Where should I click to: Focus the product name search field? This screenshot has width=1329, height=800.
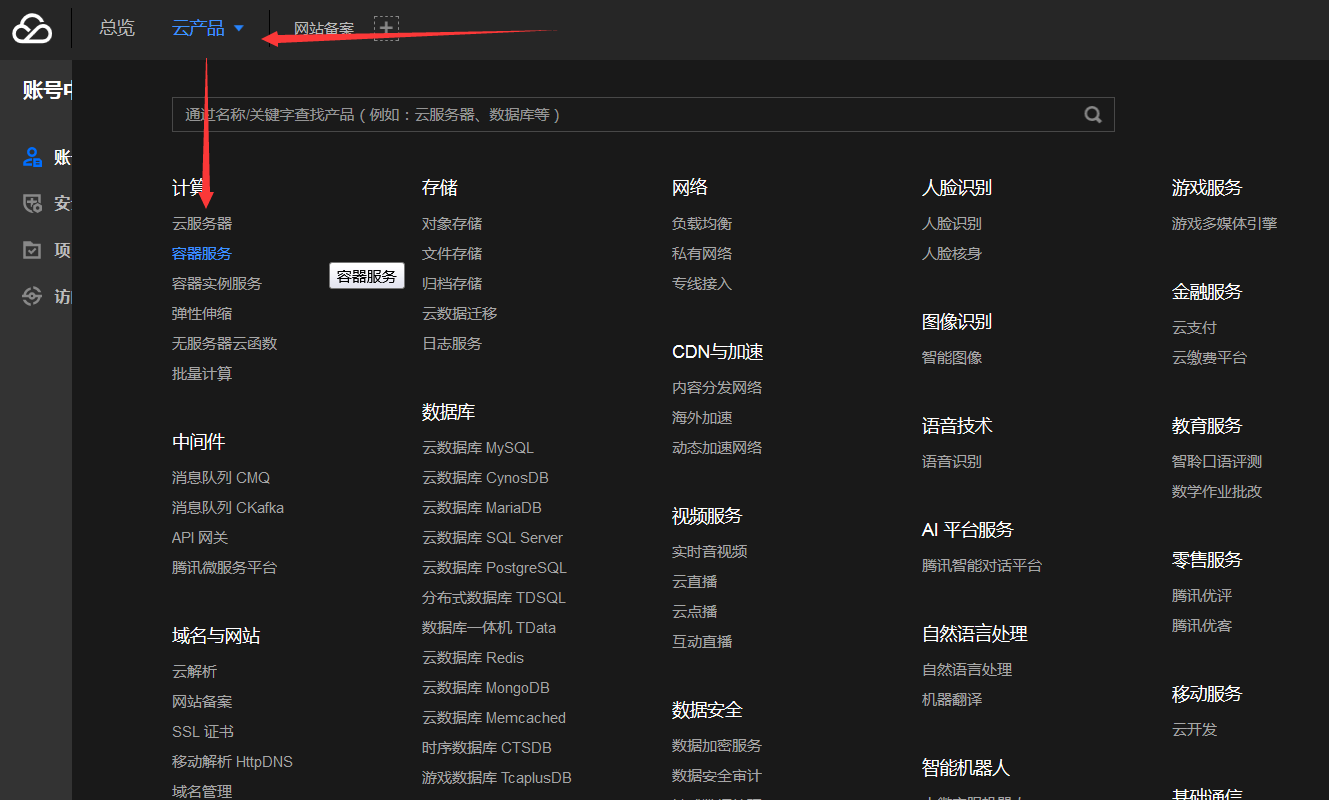[643, 114]
